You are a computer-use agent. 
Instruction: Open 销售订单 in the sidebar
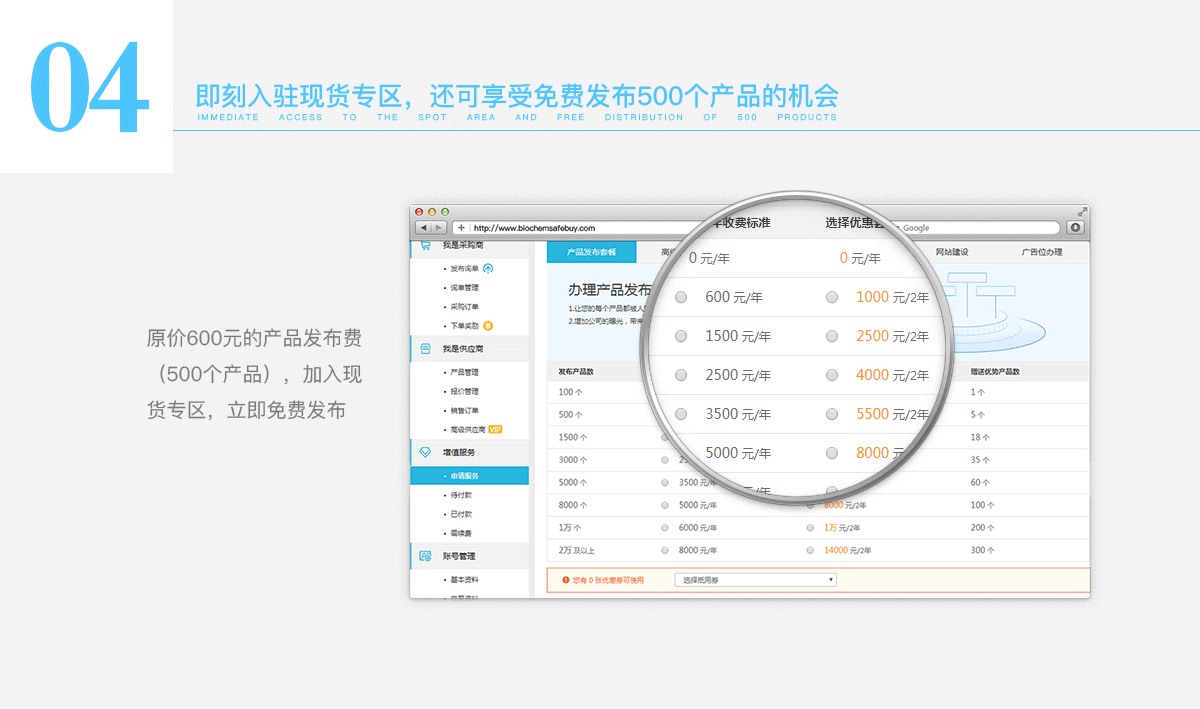point(464,410)
